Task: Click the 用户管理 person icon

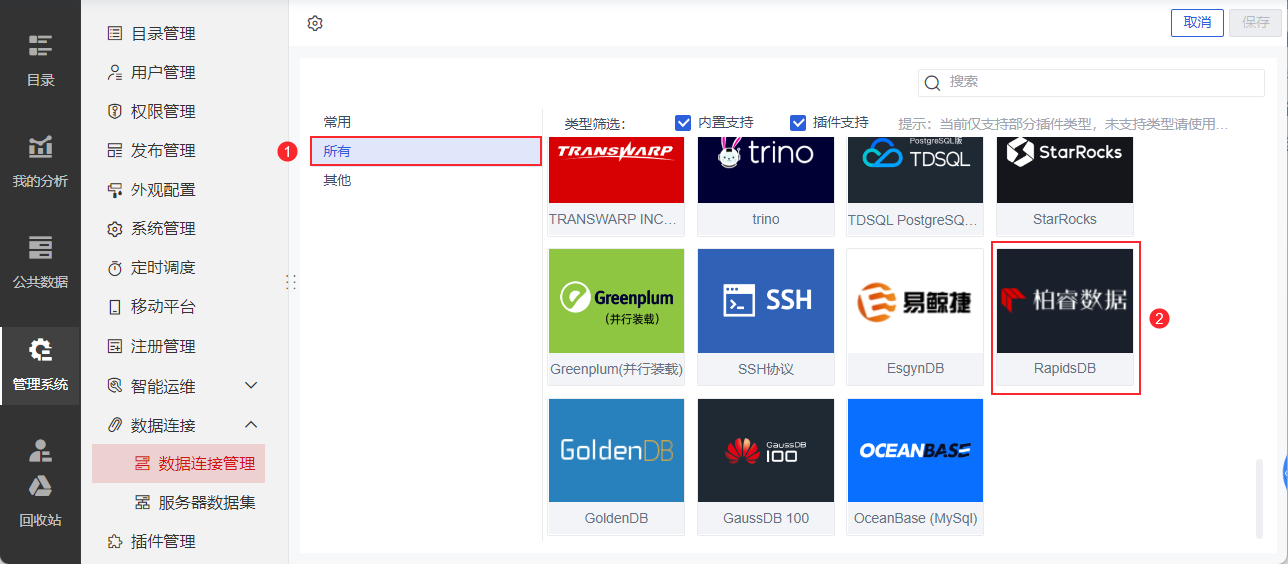Action: point(115,72)
